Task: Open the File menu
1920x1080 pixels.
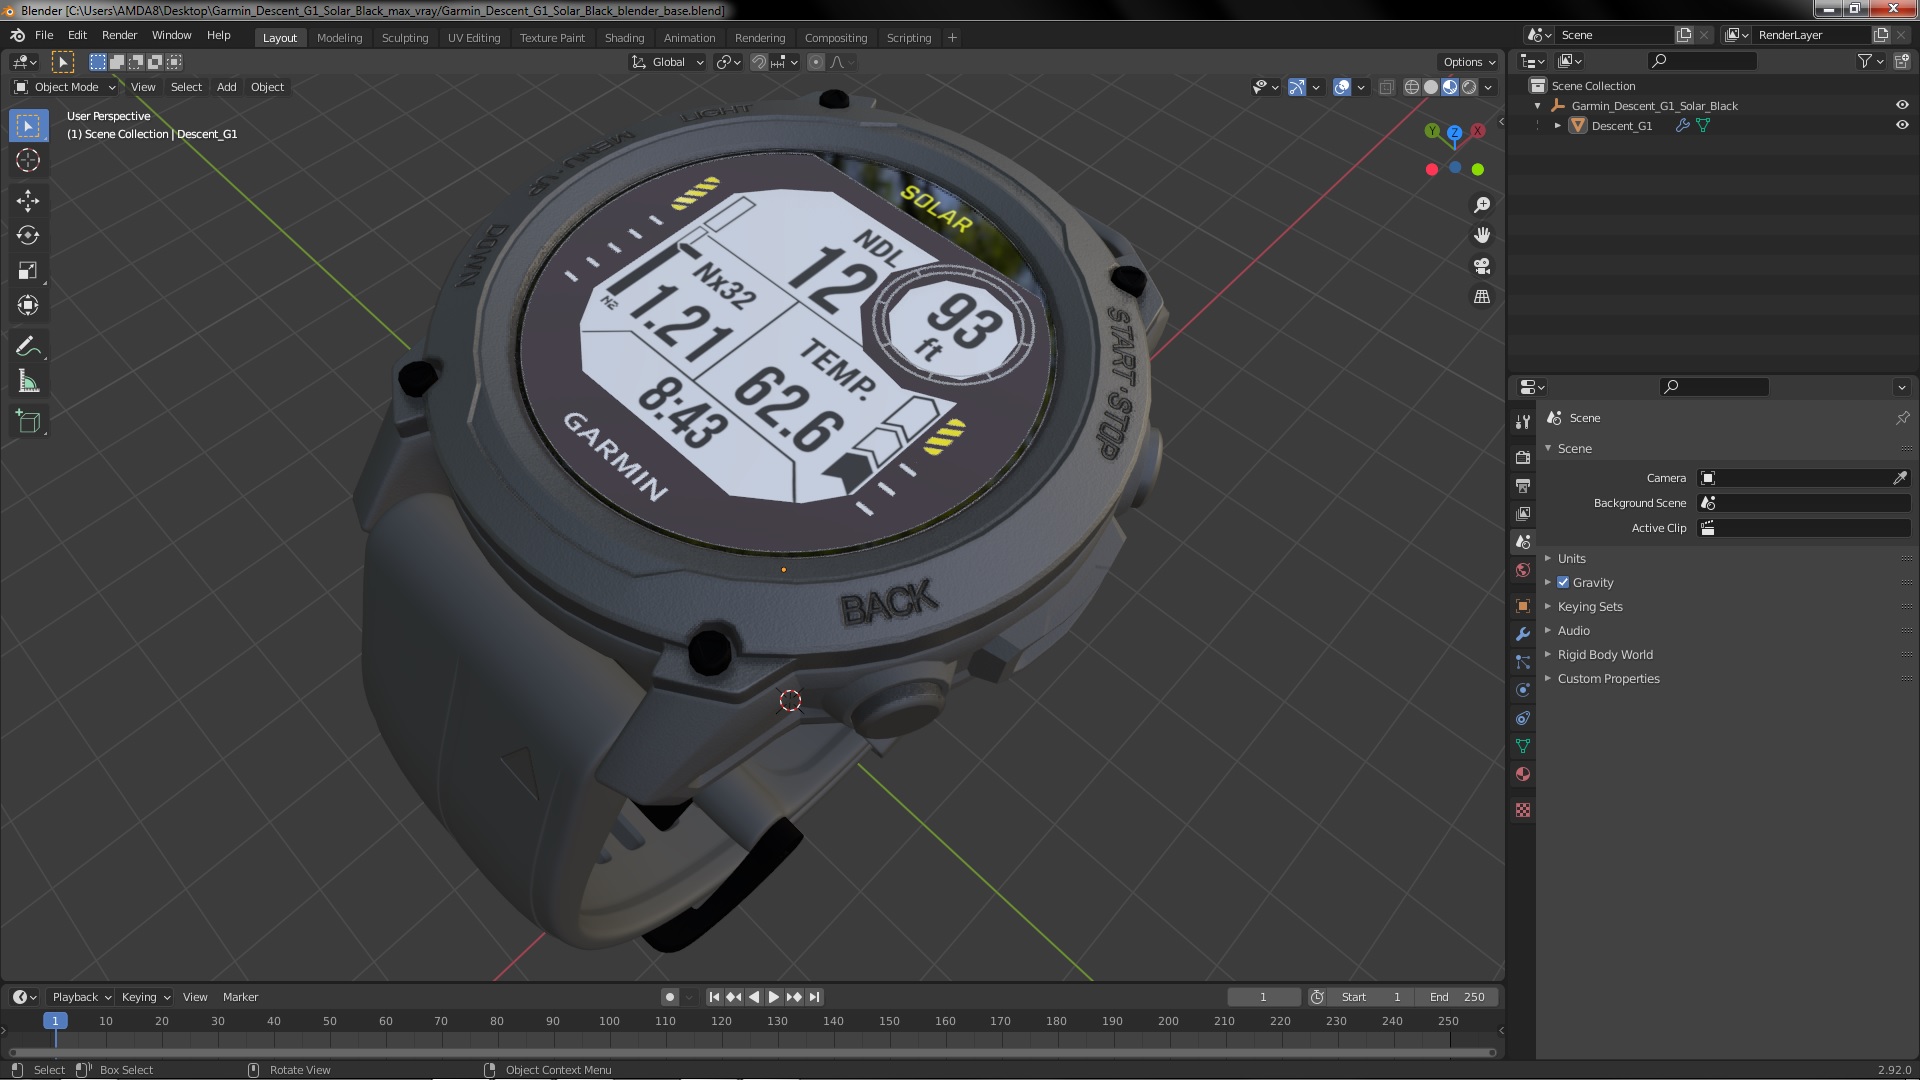Action: (44, 35)
